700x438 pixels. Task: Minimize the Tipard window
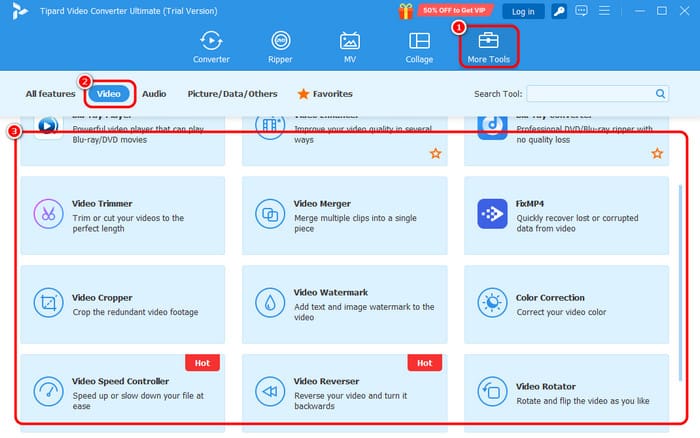pyautogui.click(x=640, y=11)
